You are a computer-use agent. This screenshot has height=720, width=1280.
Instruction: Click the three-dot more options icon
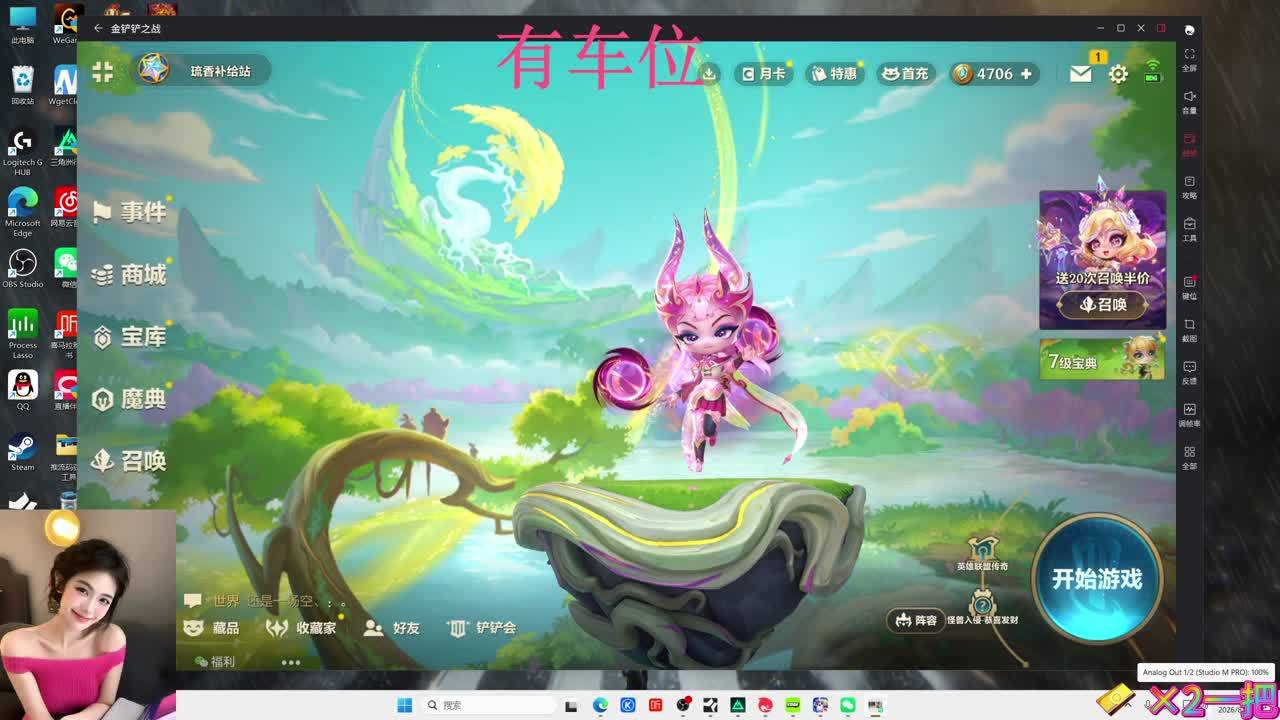pyautogui.click(x=291, y=662)
